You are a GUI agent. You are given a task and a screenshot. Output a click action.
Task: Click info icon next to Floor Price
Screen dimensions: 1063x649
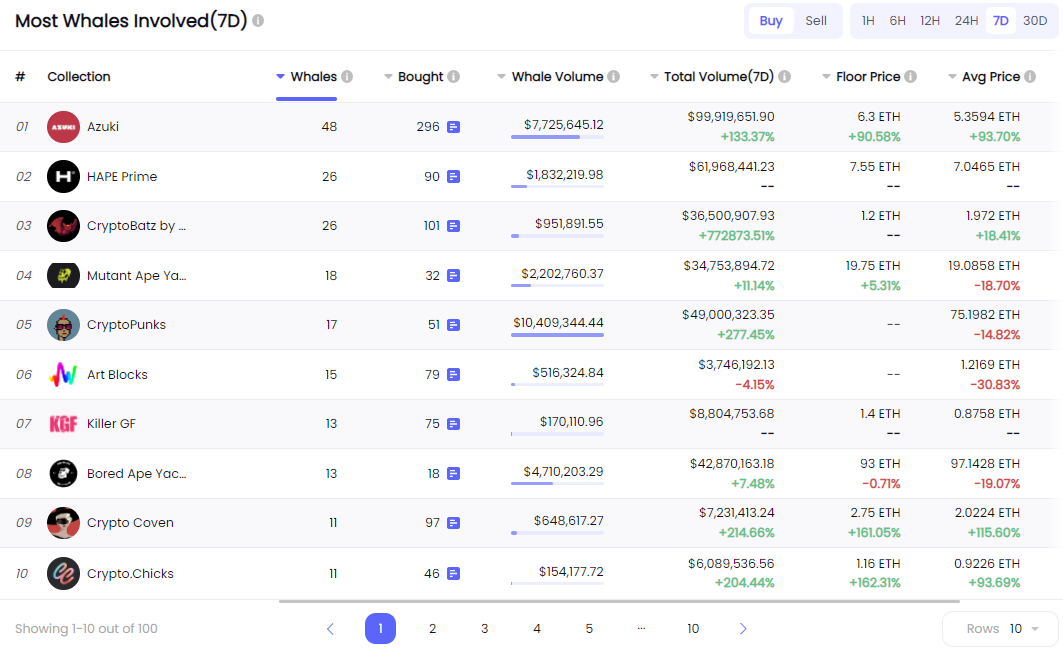(910, 77)
